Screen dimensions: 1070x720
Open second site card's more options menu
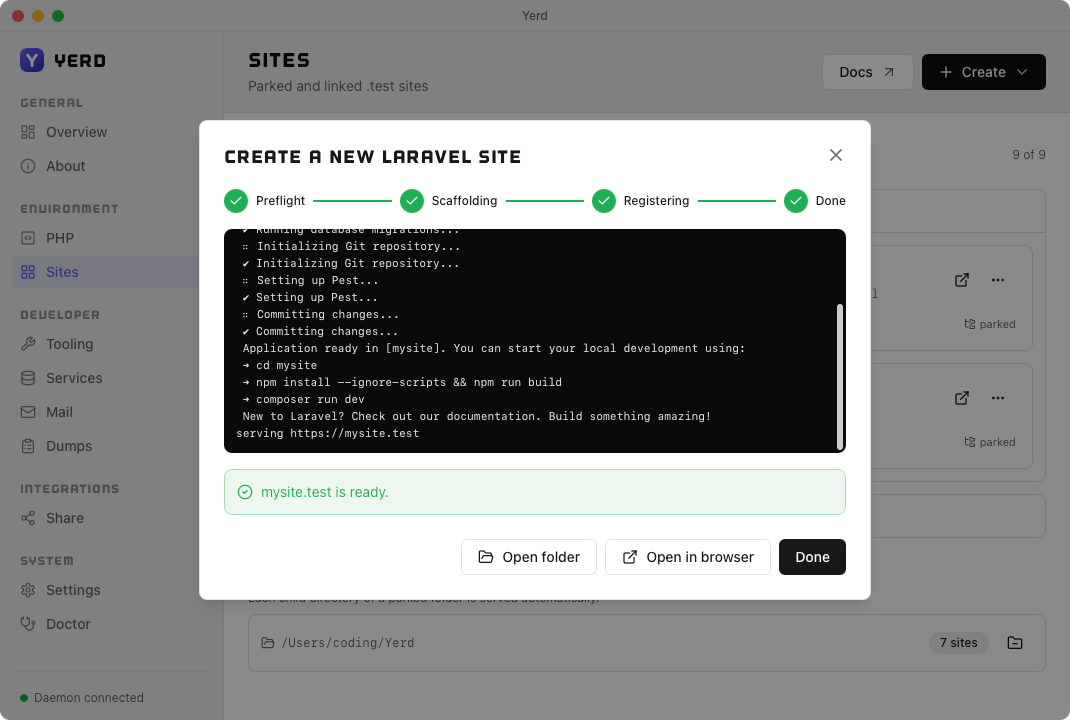pyautogui.click(x=998, y=398)
